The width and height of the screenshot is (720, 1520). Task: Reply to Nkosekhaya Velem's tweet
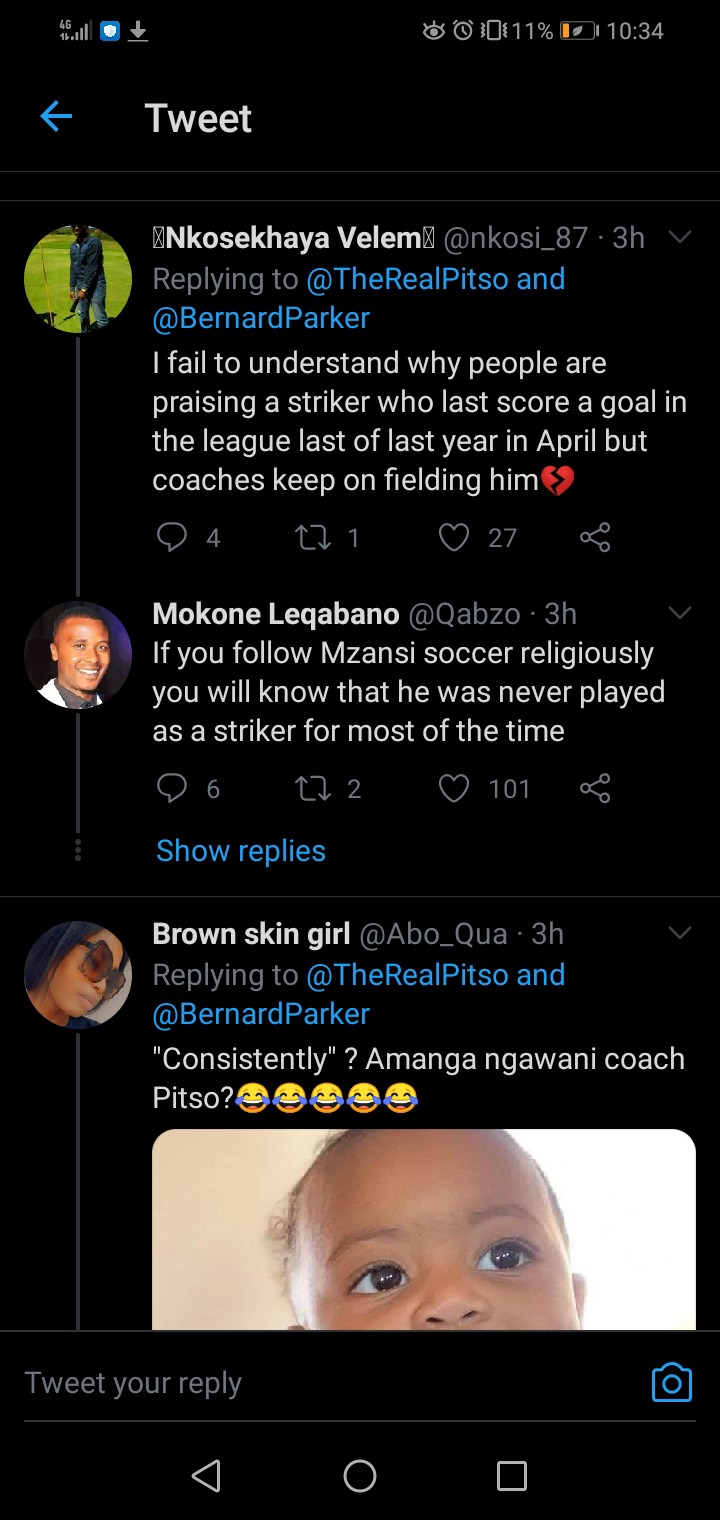coord(173,538)
